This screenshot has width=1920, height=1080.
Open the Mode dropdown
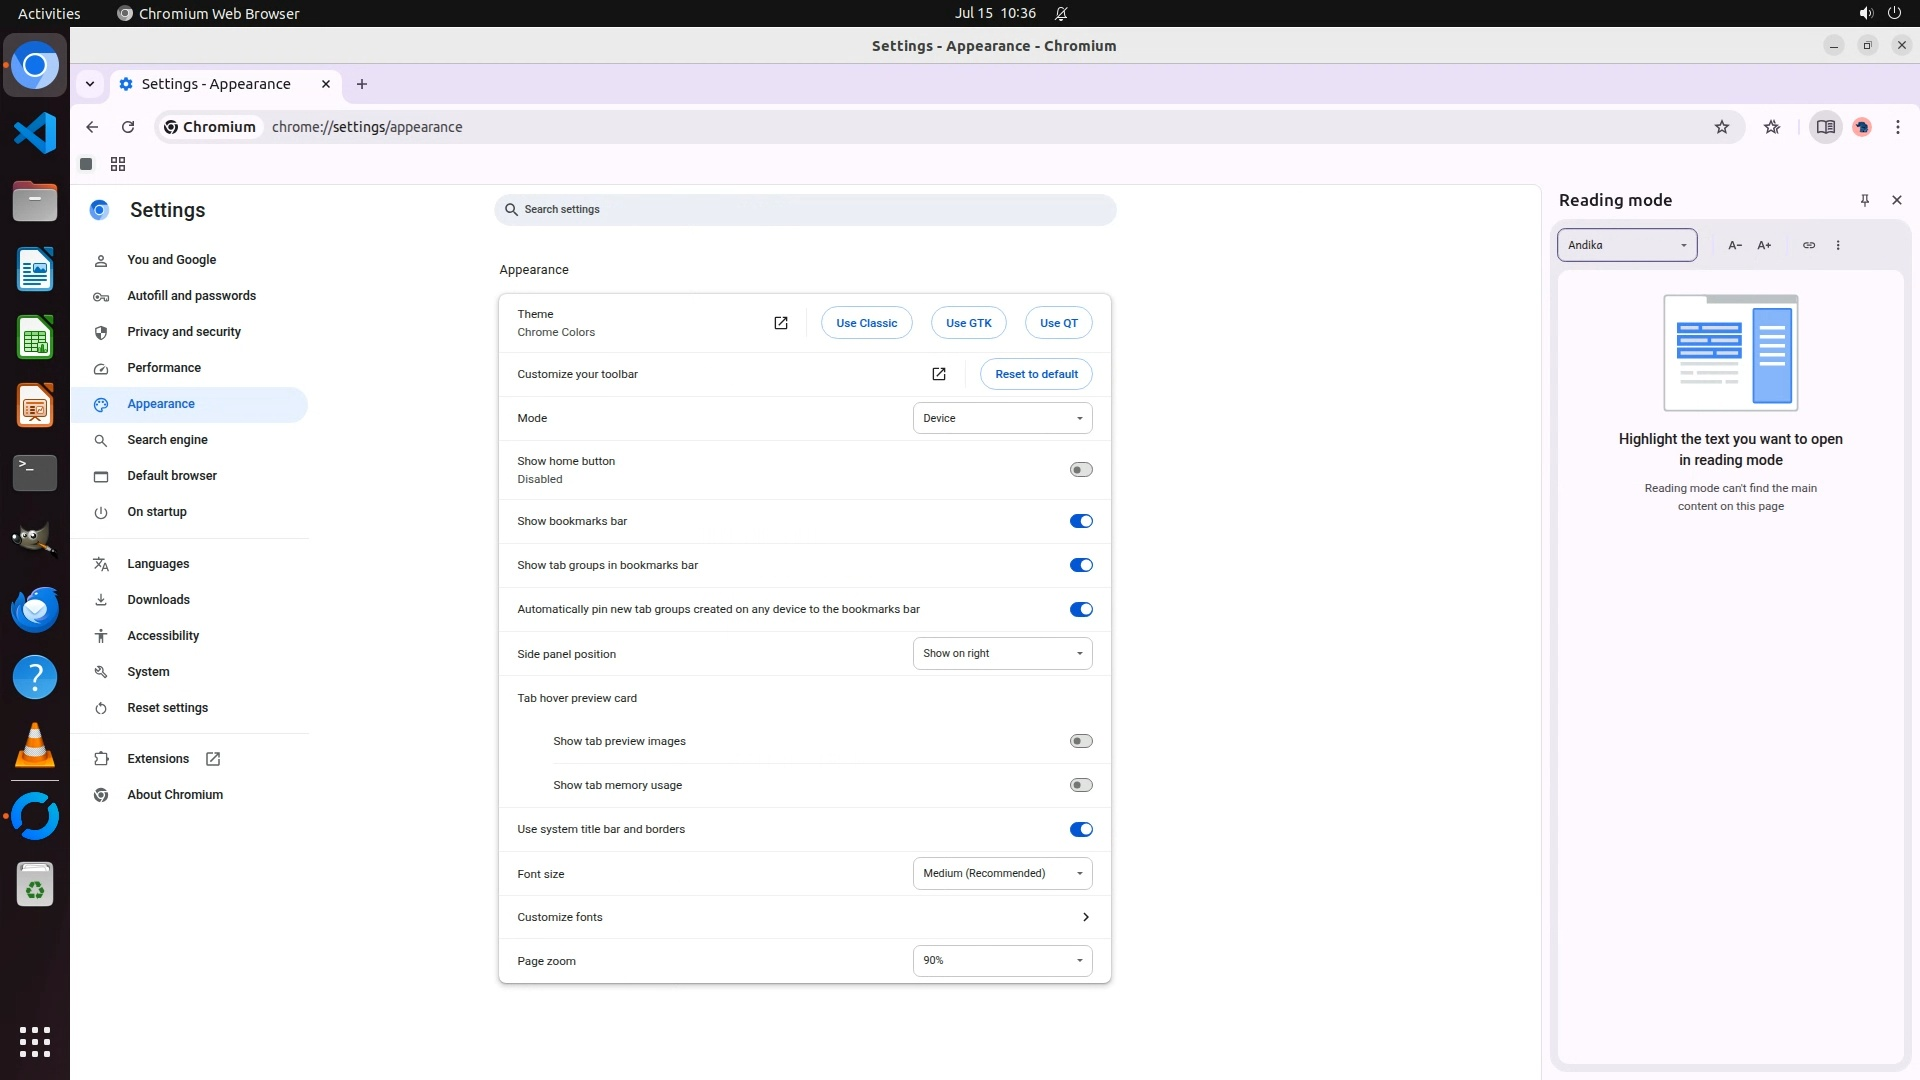click(x=1002, y=418)
